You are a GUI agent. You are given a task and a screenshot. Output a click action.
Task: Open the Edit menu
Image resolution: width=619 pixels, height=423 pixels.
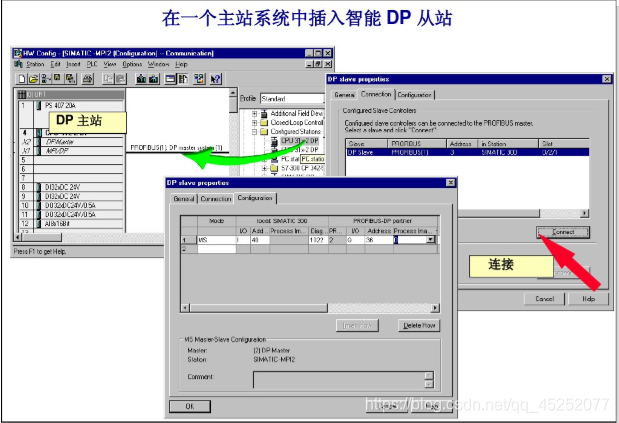56,64
